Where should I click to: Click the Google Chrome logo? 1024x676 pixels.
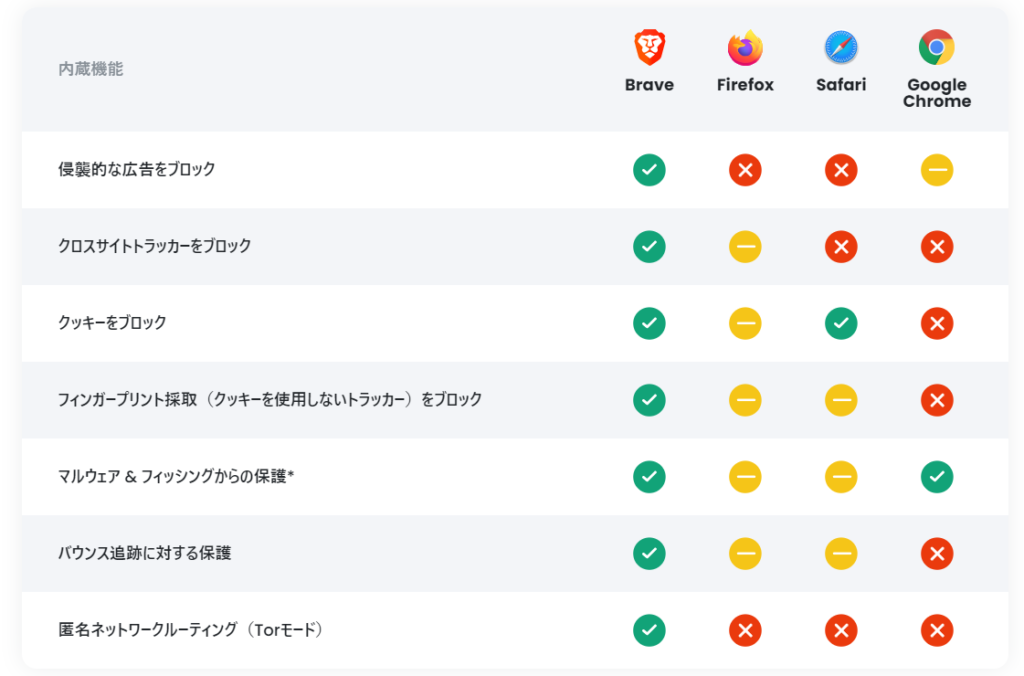(937, 47)
